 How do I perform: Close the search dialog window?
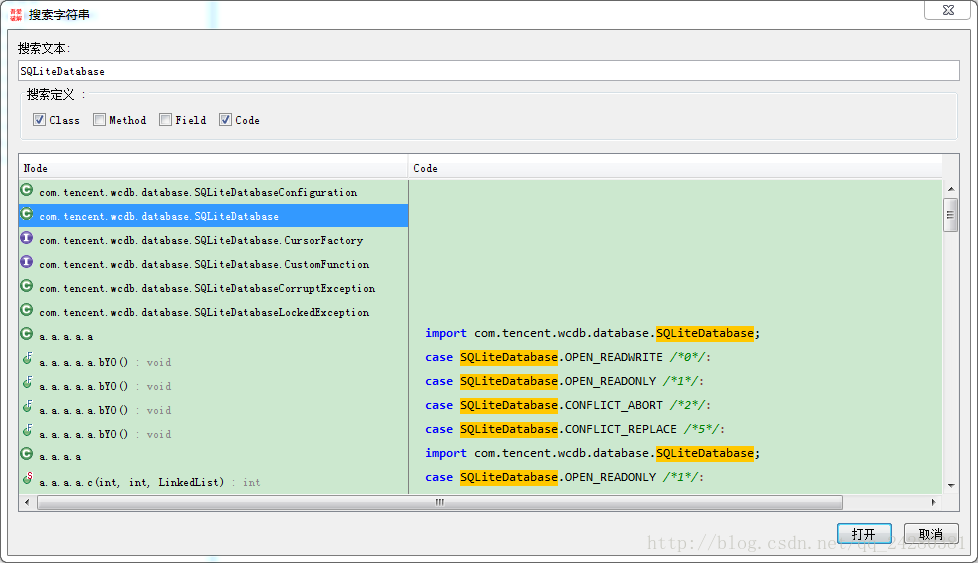(x=947, y=11)
